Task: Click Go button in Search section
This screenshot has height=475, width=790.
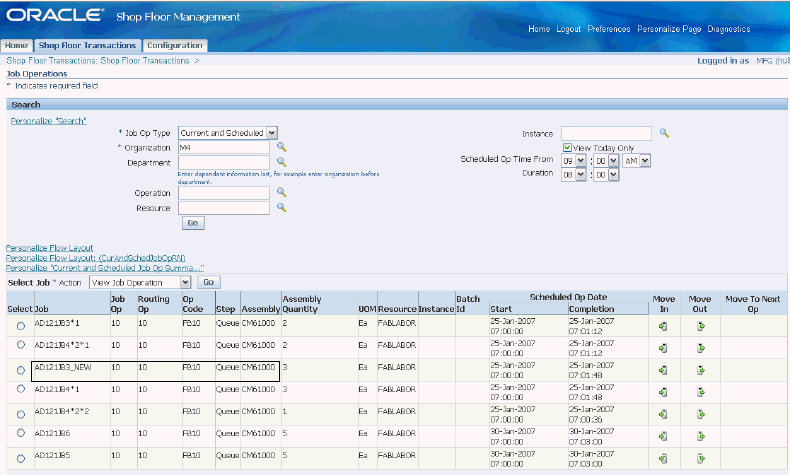Action: [193, 223]
